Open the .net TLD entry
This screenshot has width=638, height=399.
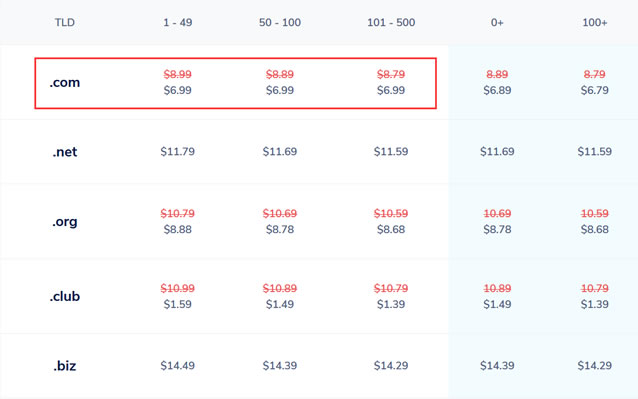pos(65,152)
